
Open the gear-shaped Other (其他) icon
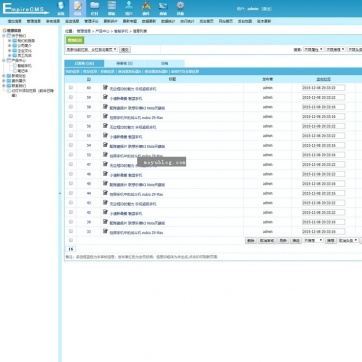coord(180,8)
